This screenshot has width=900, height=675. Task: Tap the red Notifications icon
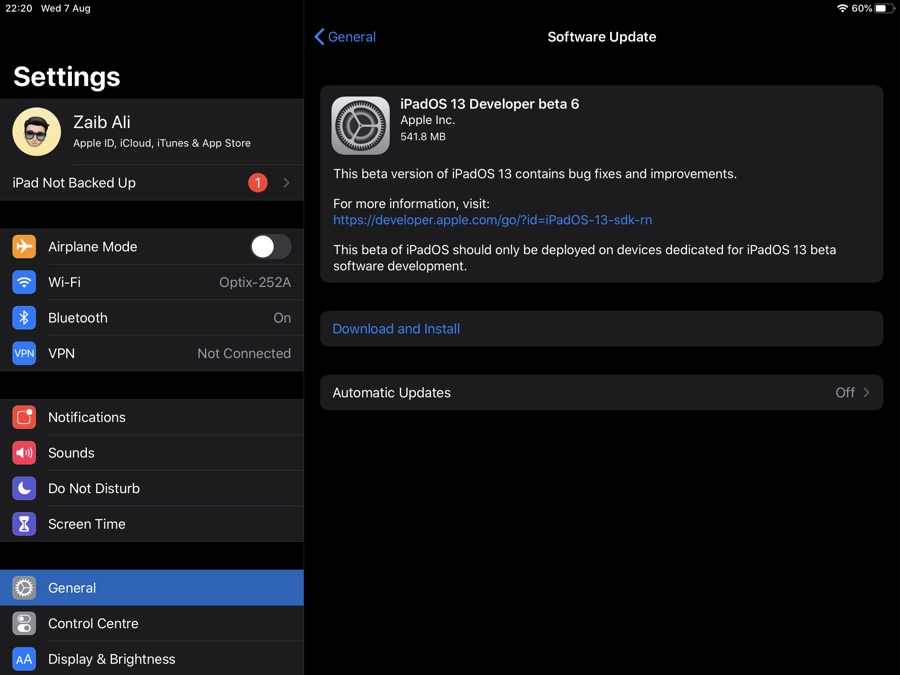24,417
